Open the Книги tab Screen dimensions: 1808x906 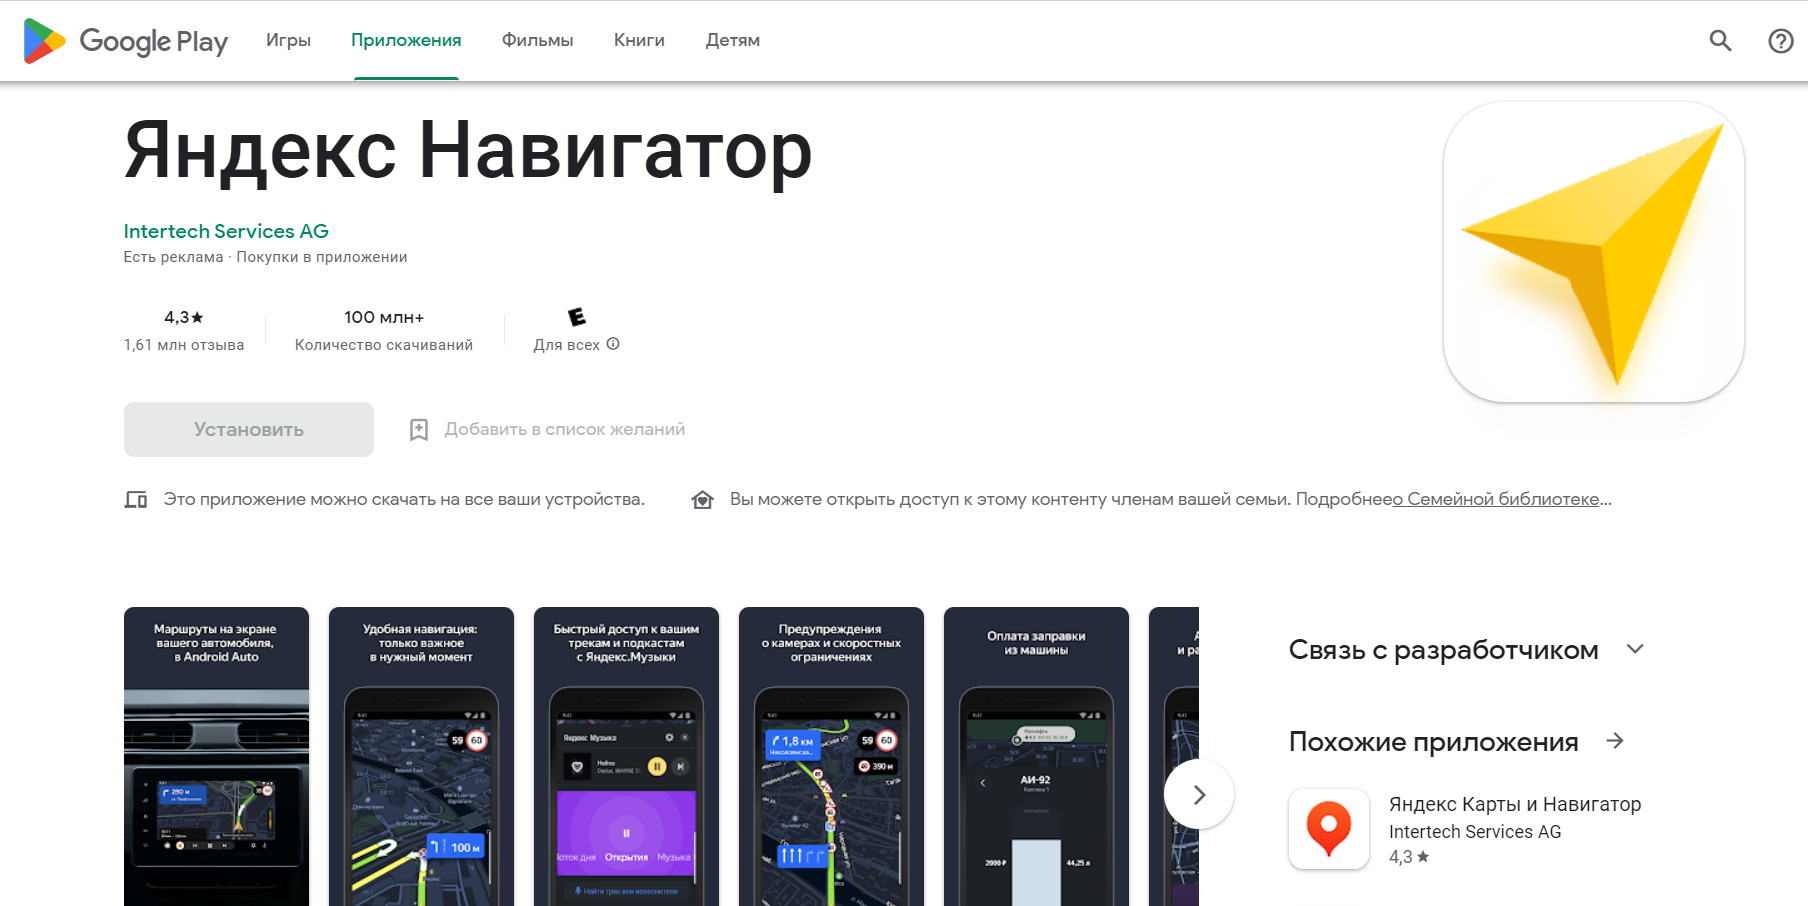tap(639, 40)
